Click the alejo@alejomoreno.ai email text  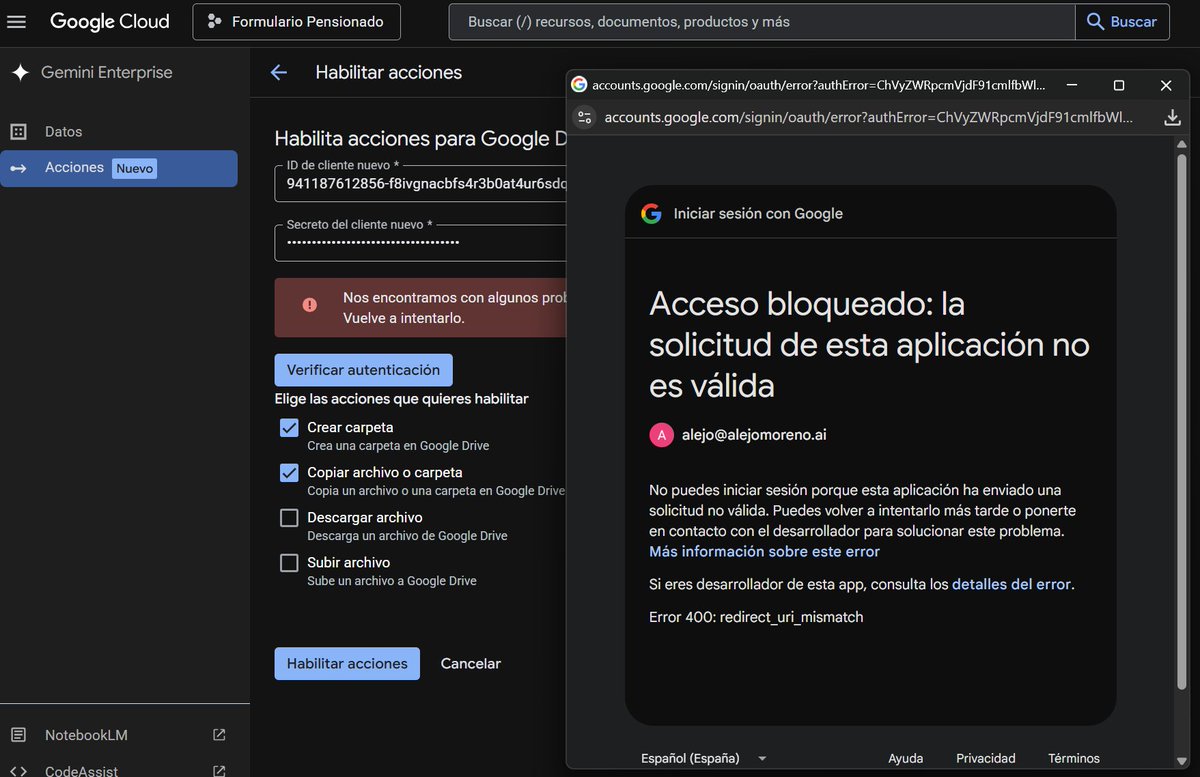pyautogui.click(x=754, y=435)
